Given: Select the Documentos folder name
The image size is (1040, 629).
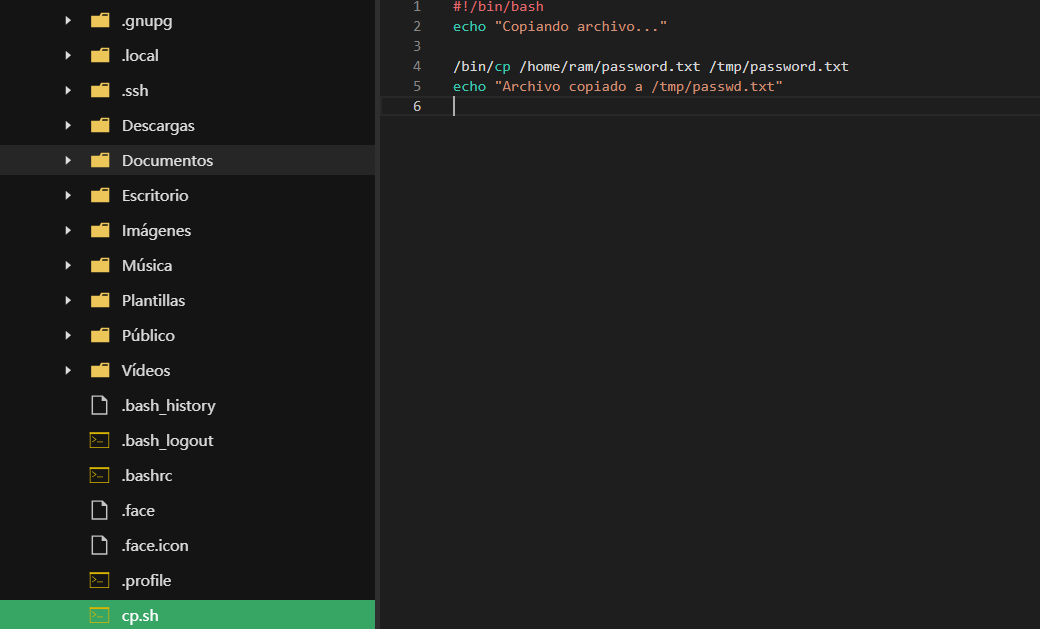Looking at the screenshot, I should coord(167,161).
